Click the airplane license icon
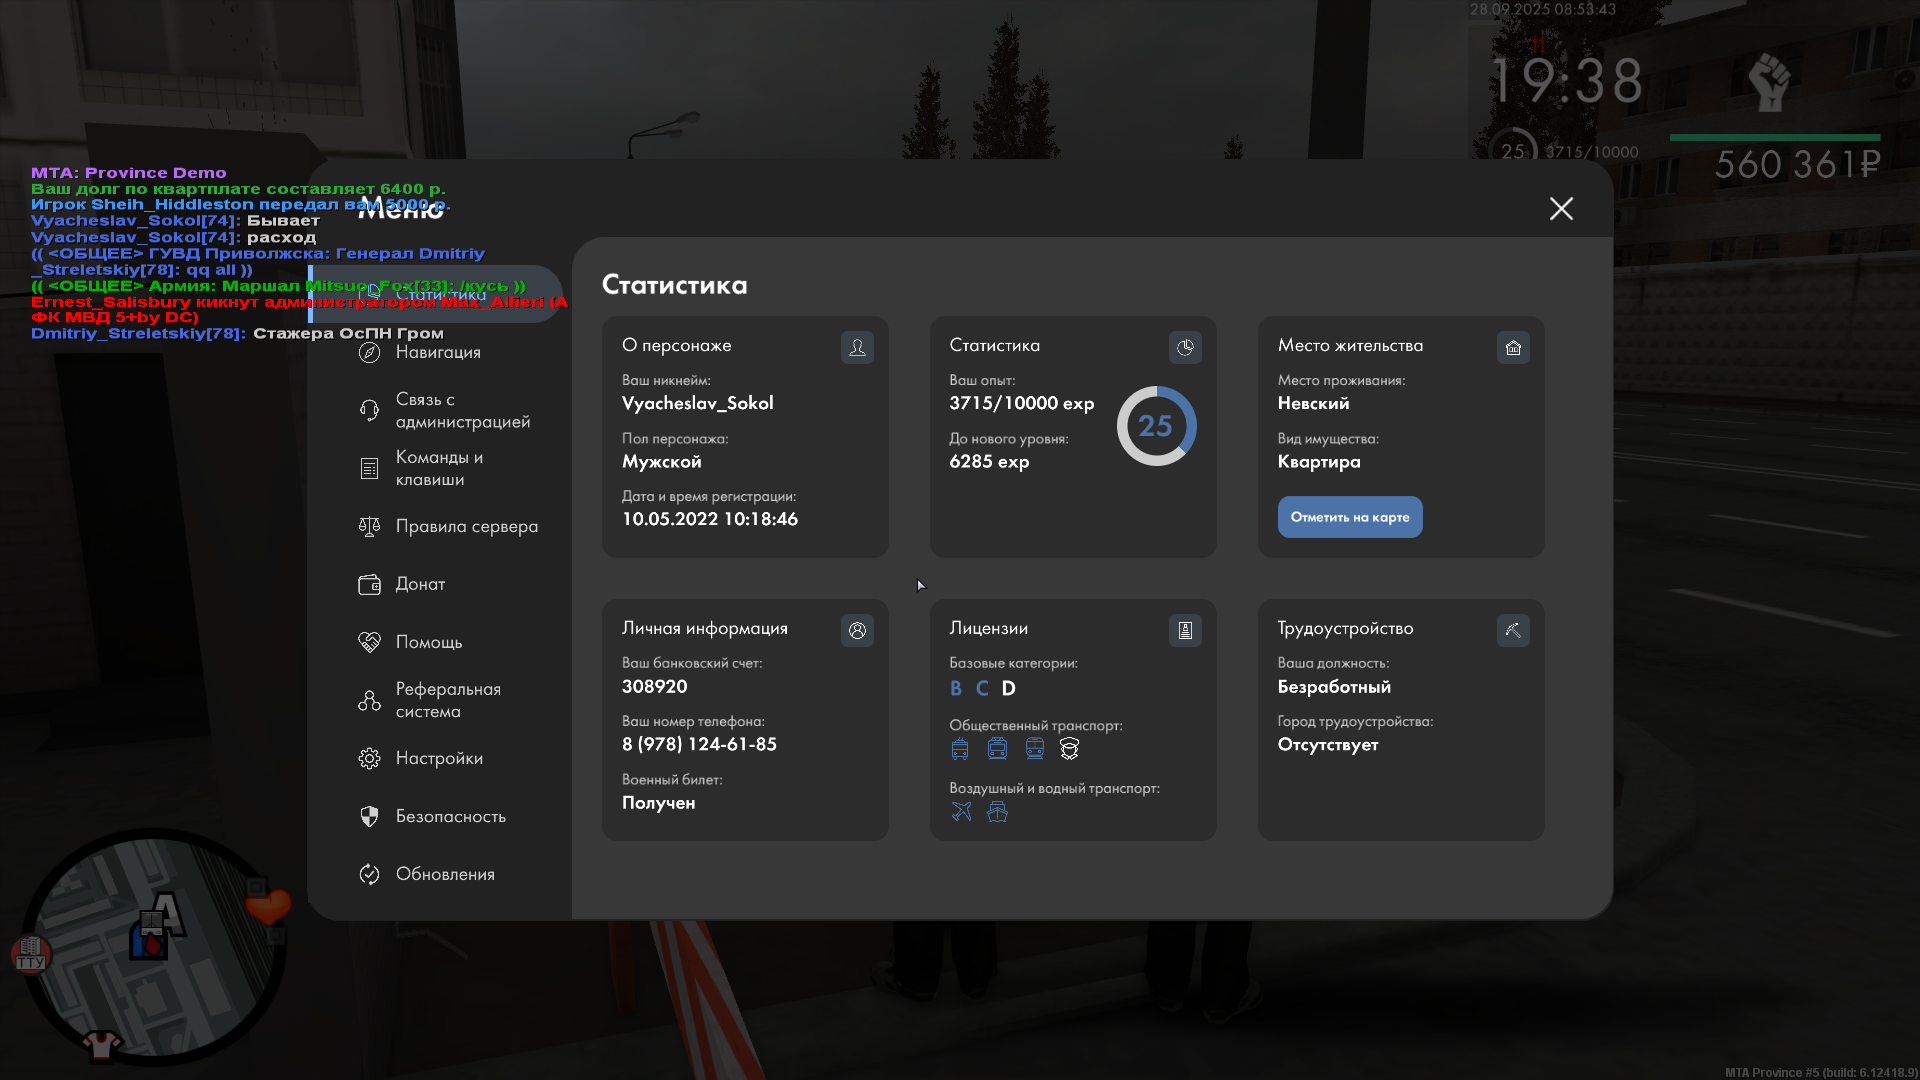This screenshot has height=1080, width=1920. [961, 812]
